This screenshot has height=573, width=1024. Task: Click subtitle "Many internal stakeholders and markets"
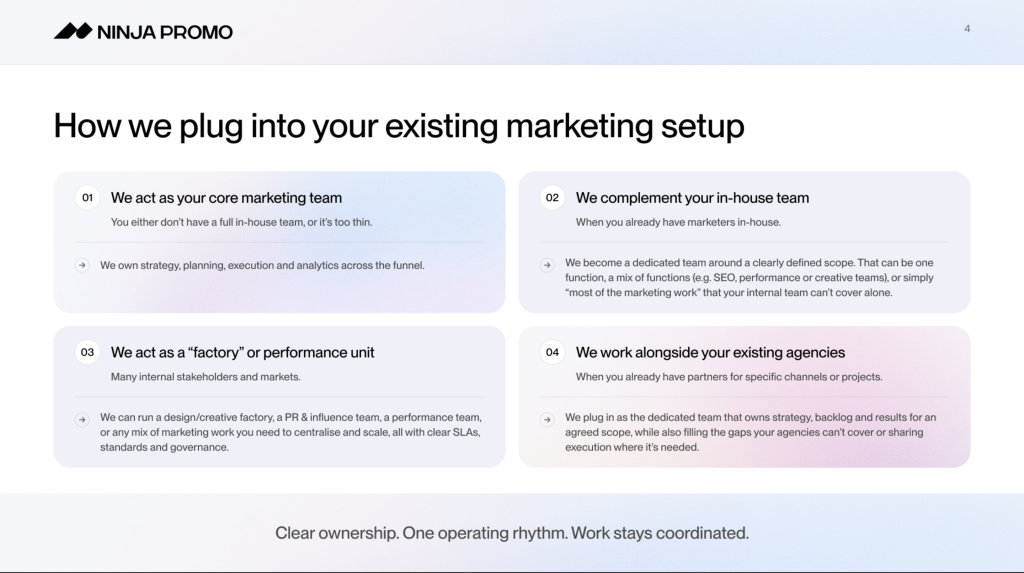coord(206,377)
